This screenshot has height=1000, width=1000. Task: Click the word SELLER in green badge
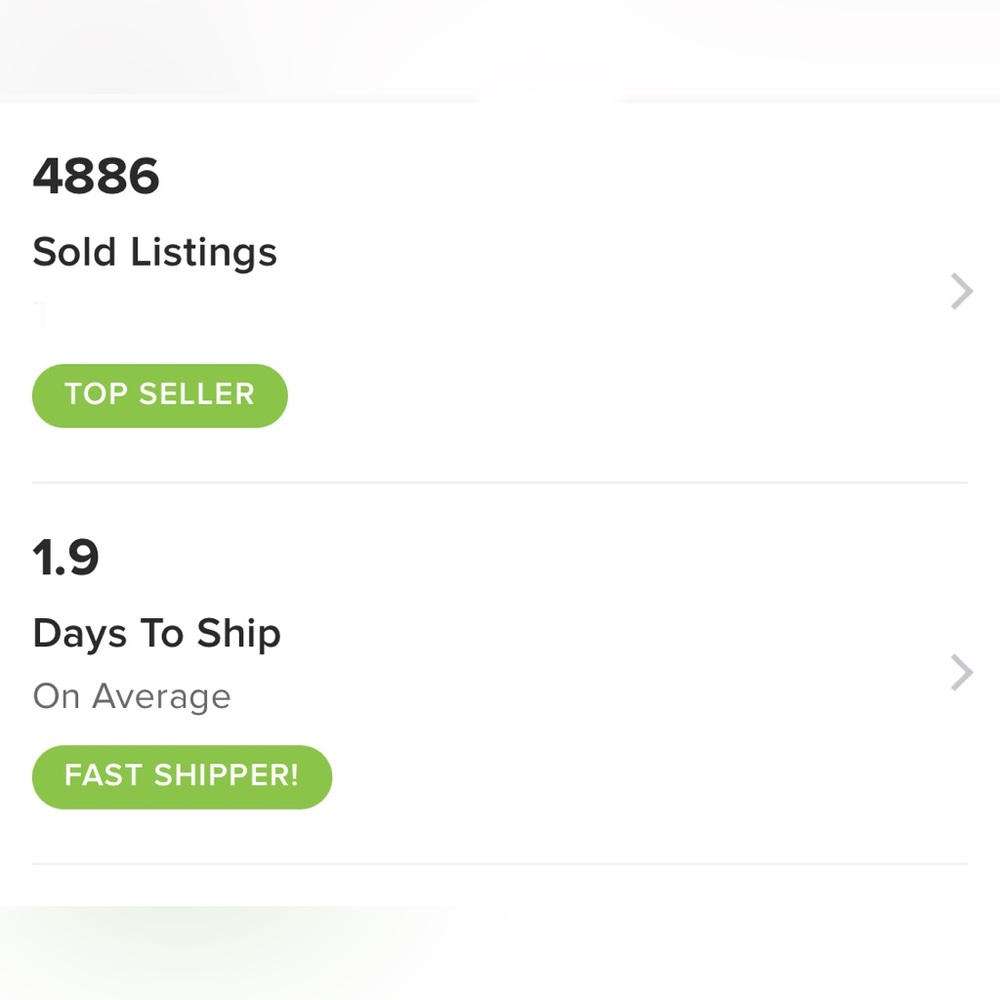pos(197,393)
